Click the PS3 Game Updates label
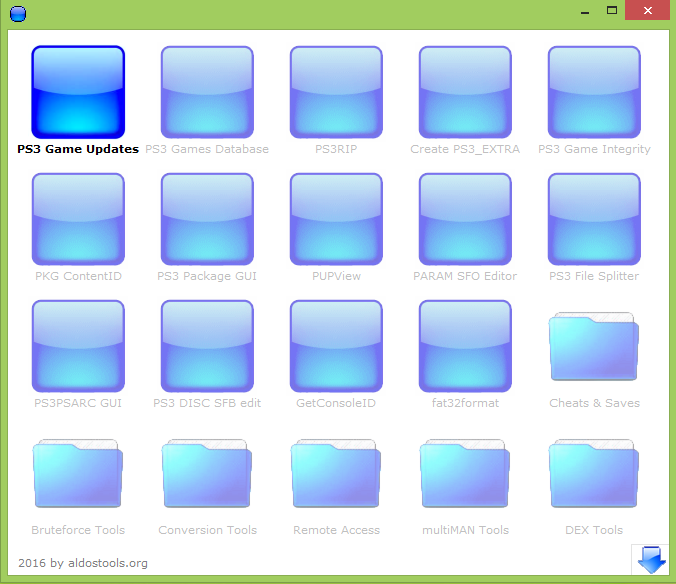The width and height of the screenshot is (676, 584). 78,149
